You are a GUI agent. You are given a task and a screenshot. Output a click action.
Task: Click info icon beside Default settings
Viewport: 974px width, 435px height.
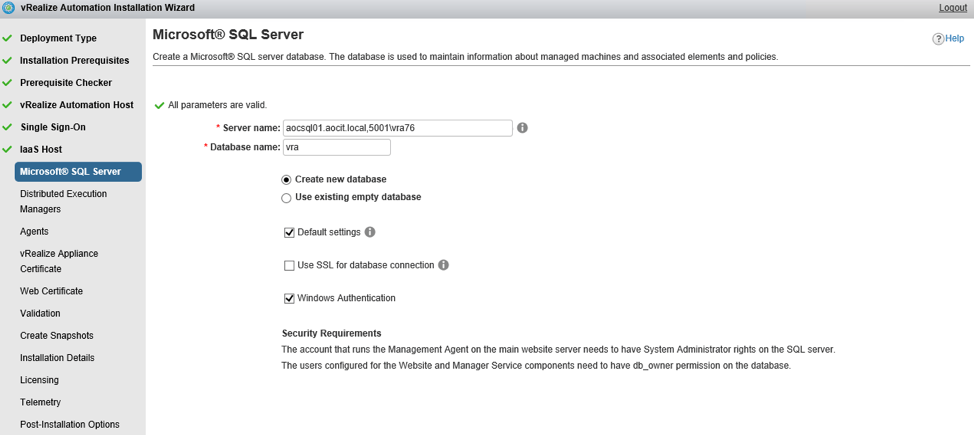[370, 232]
